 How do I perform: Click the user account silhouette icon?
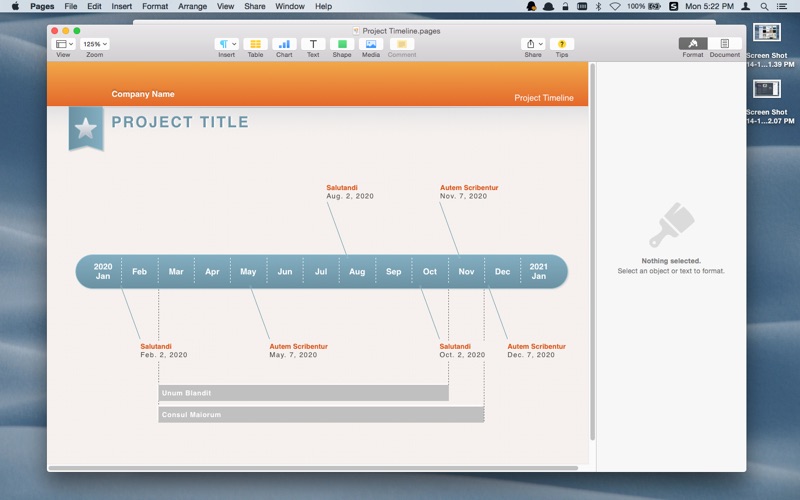click(745, 6)
